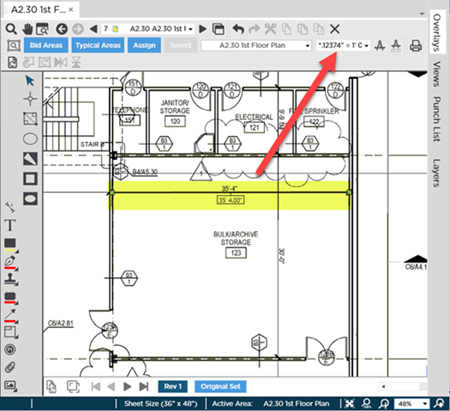Click the document refresh icon in third toolbar row
The image size is (450, 411).
click(x=13, y=62)
